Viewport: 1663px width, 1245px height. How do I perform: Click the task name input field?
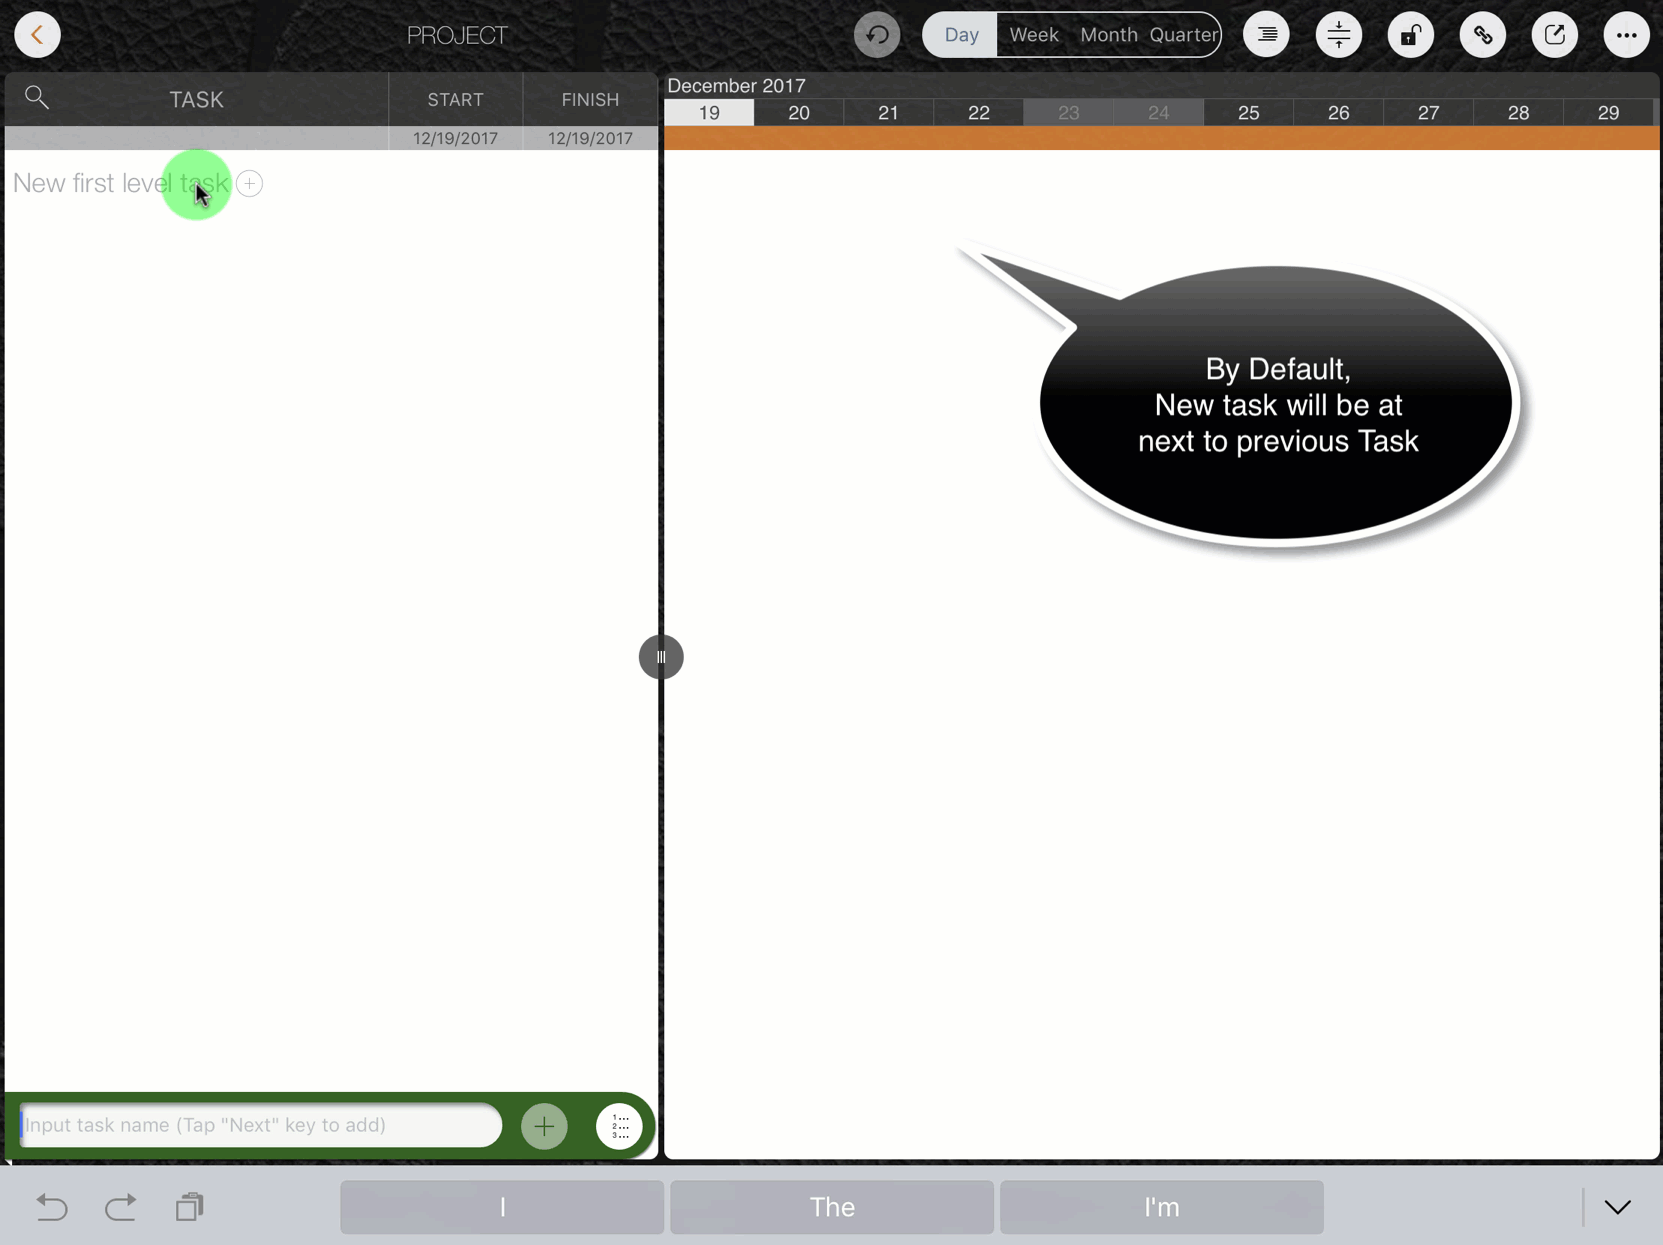260,1125
